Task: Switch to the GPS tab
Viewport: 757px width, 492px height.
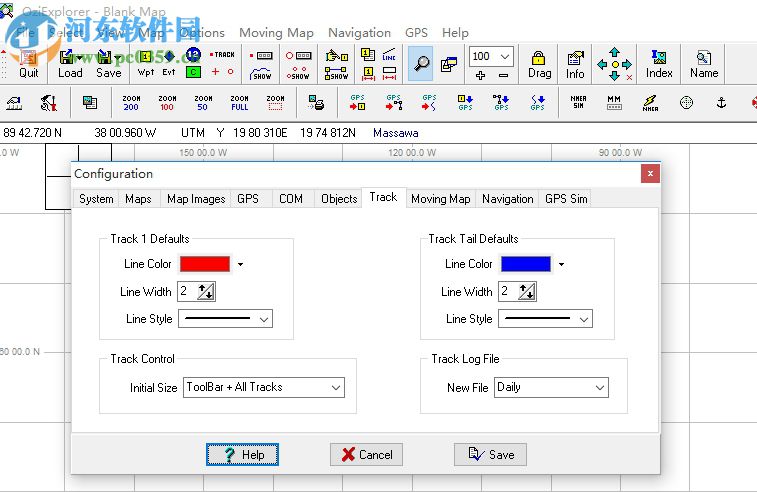Action: pyautogui.click(x=248, y=199)
